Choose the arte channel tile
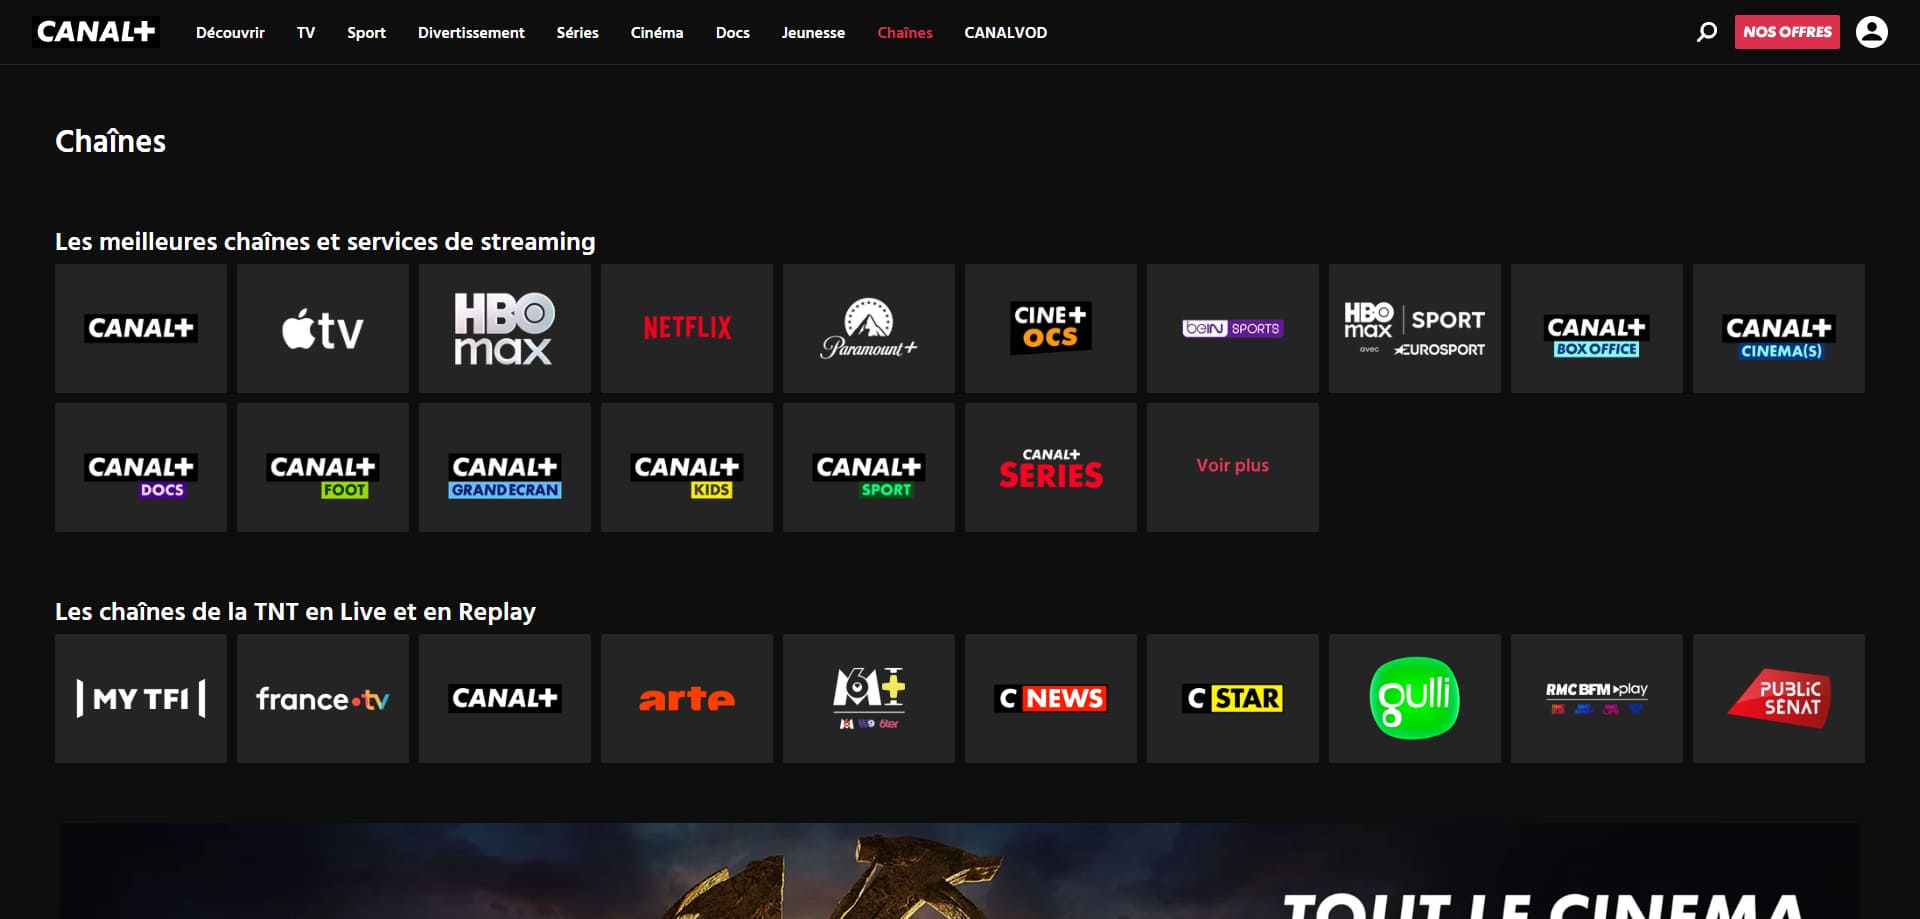 [687, 698]
